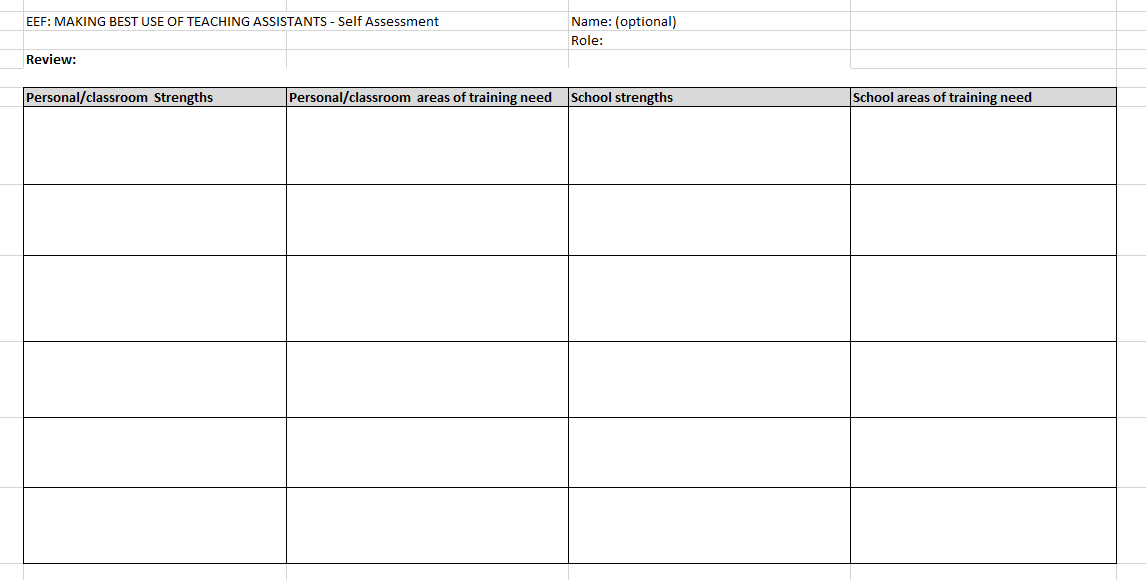
Task: Click last blank row cell under Personal/classroom Strengths
Action: tap(154, 525)
